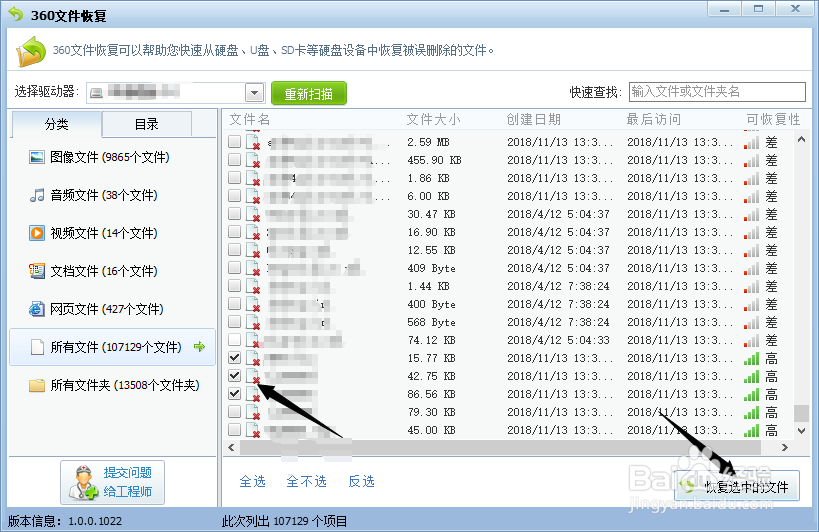Click the 反选 link
Screen dimensions: 819x532
[361, 481]
